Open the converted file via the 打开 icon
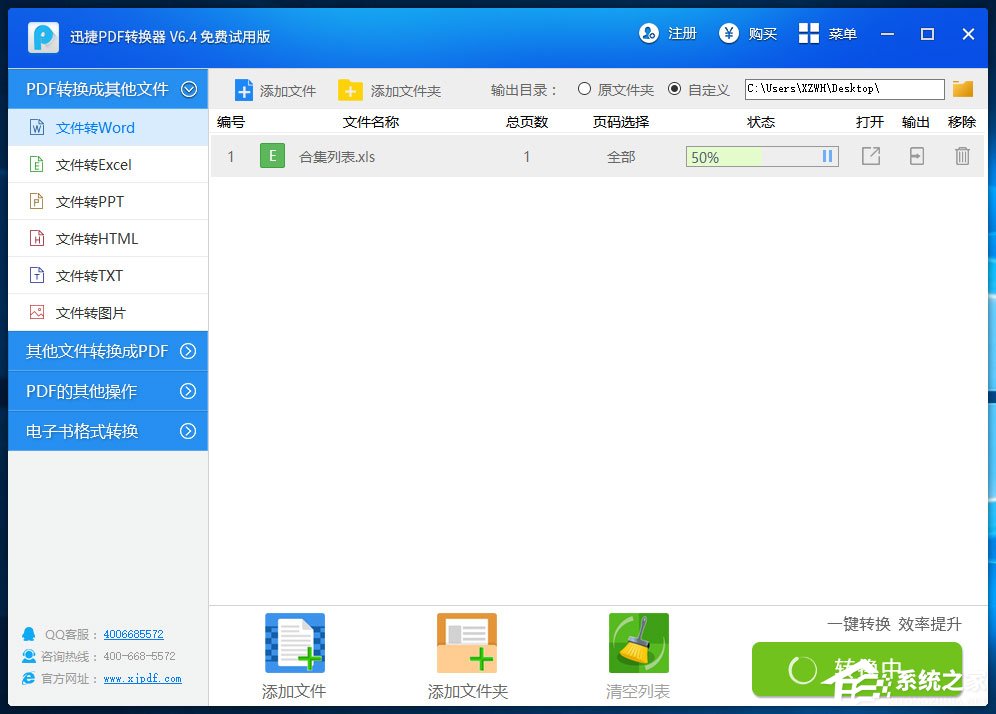The height and width of the screenshot is (714, 996). [x=870, y=156]
